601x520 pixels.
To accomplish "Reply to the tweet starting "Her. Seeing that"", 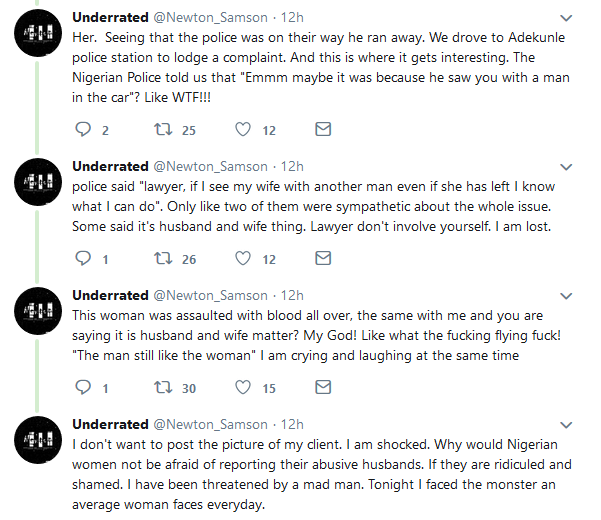I will point(83,129).
